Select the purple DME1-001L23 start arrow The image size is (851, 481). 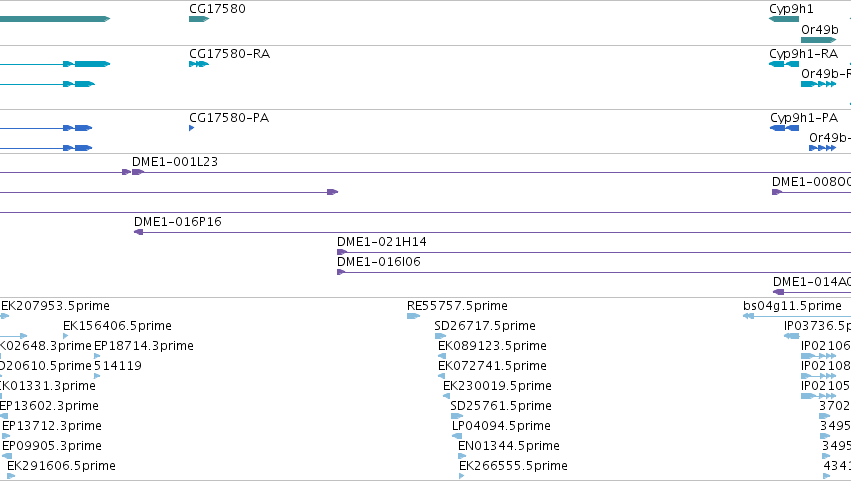(138, 172)
